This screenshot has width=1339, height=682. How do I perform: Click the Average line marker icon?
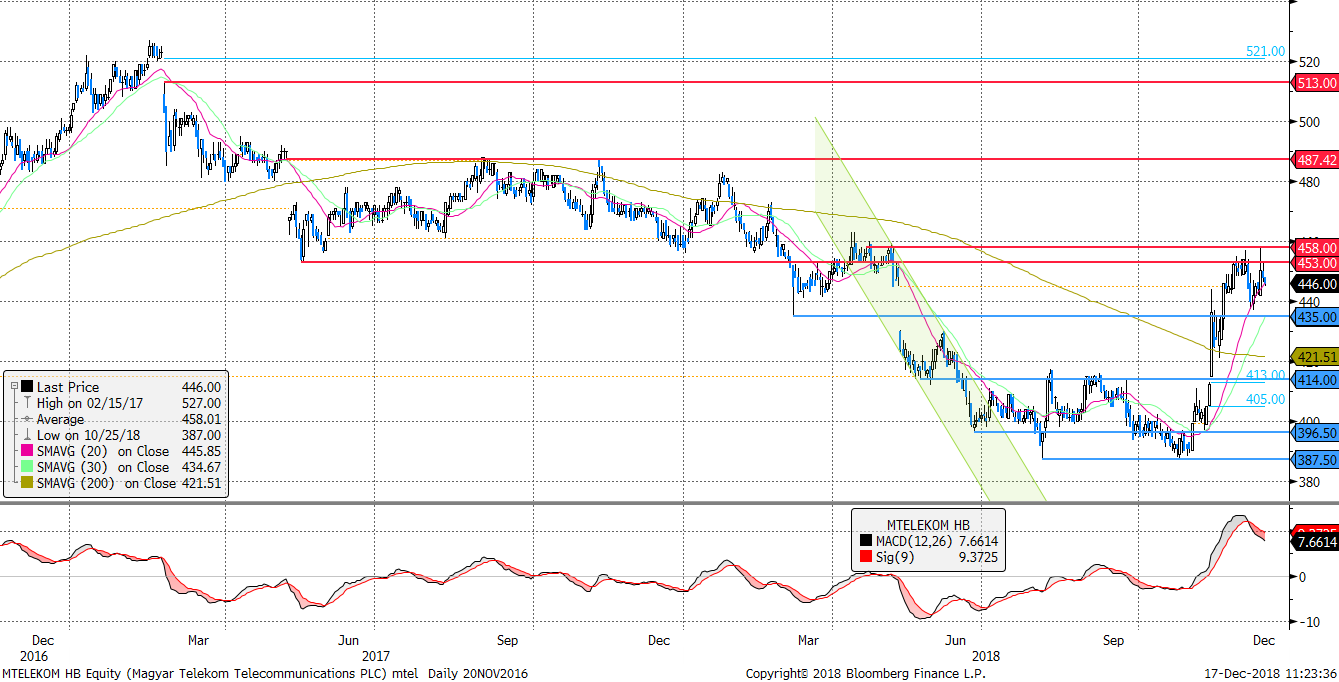pos(26,419)
